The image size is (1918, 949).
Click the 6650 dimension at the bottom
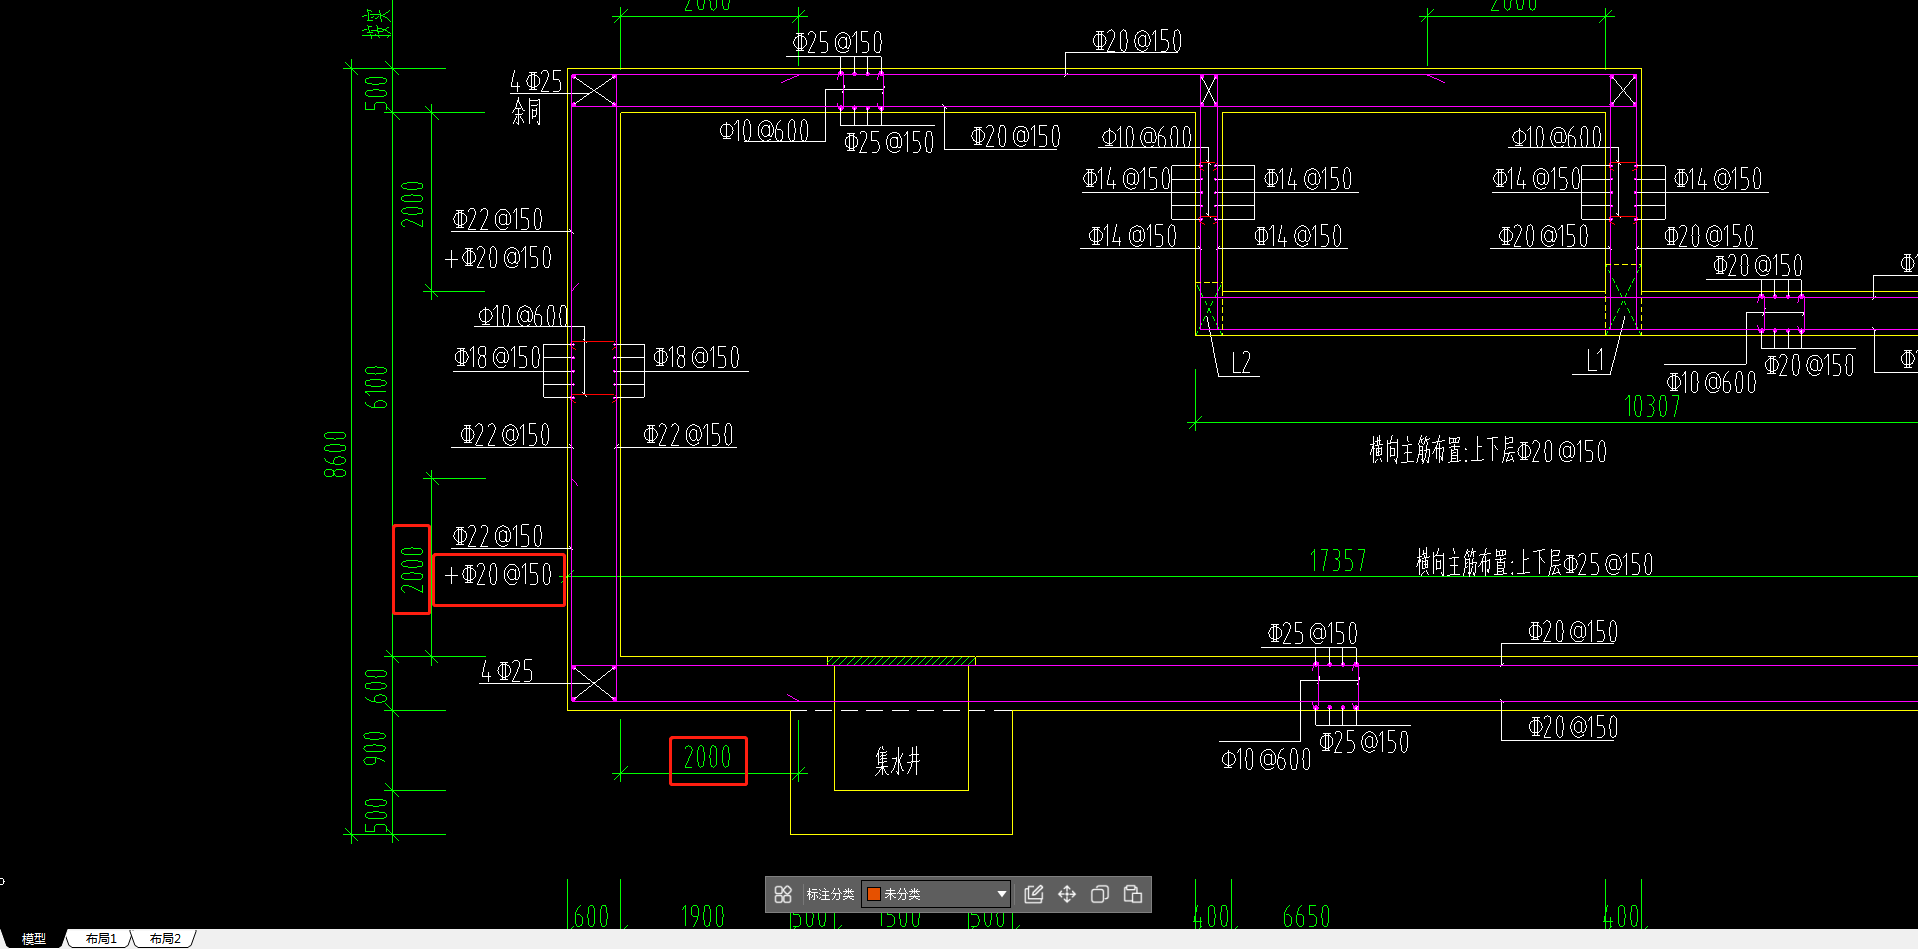(1306, 917)
